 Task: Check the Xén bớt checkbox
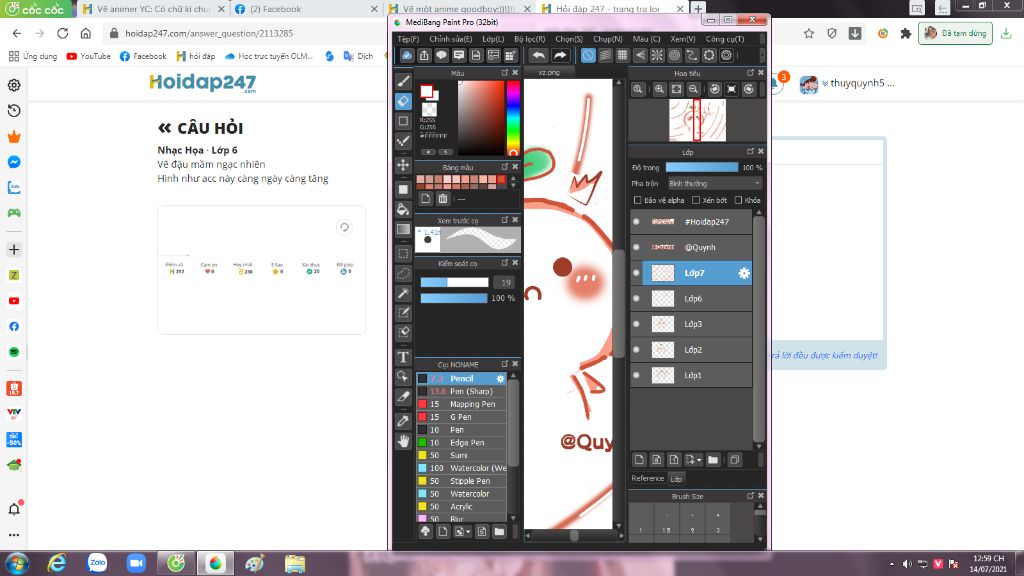(696, 200)
